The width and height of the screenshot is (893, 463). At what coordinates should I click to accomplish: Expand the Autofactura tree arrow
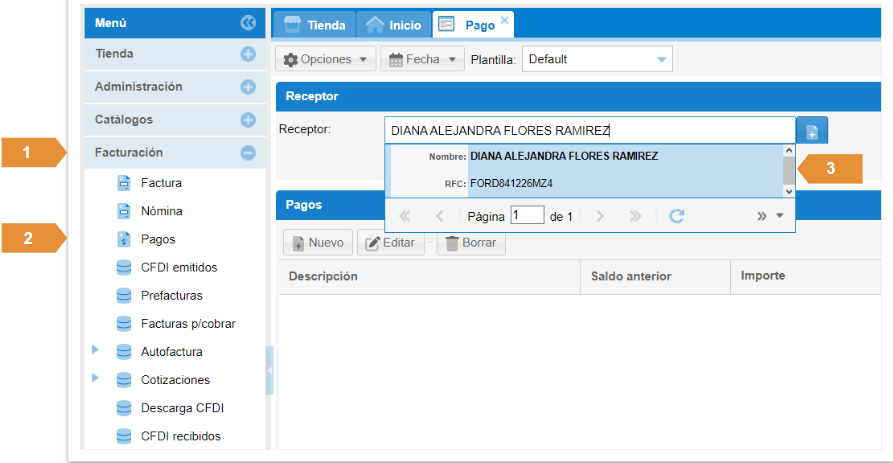tap(96, 351)
